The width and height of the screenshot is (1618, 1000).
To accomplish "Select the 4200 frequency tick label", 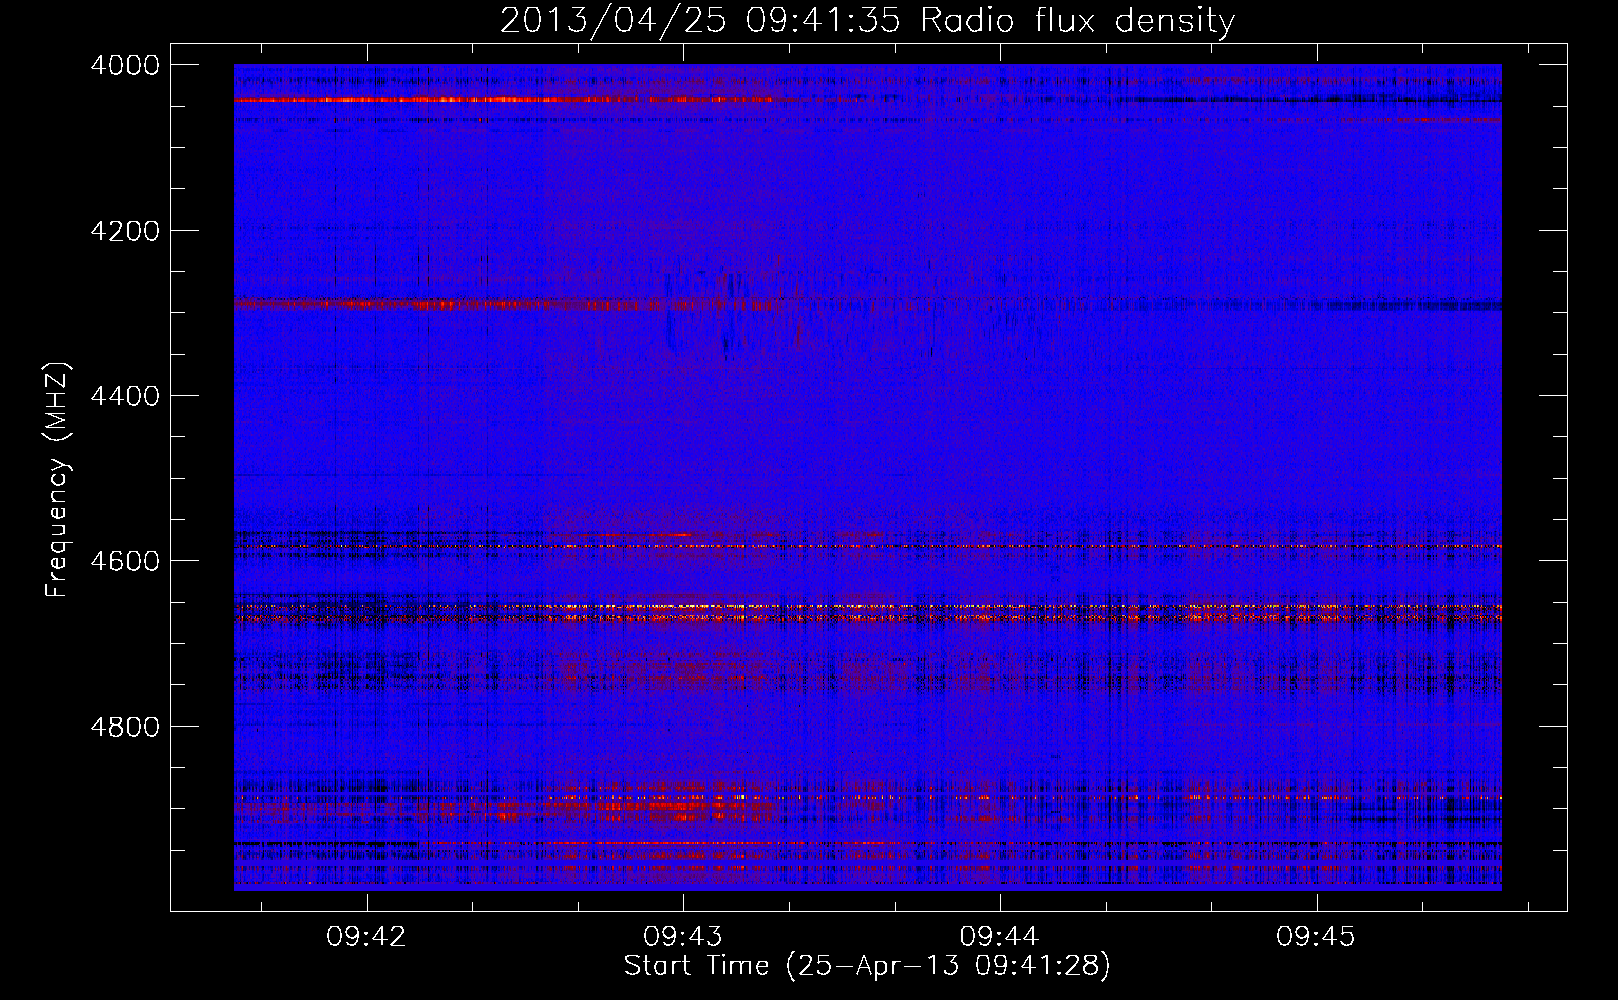I will [x=125, y=231].
